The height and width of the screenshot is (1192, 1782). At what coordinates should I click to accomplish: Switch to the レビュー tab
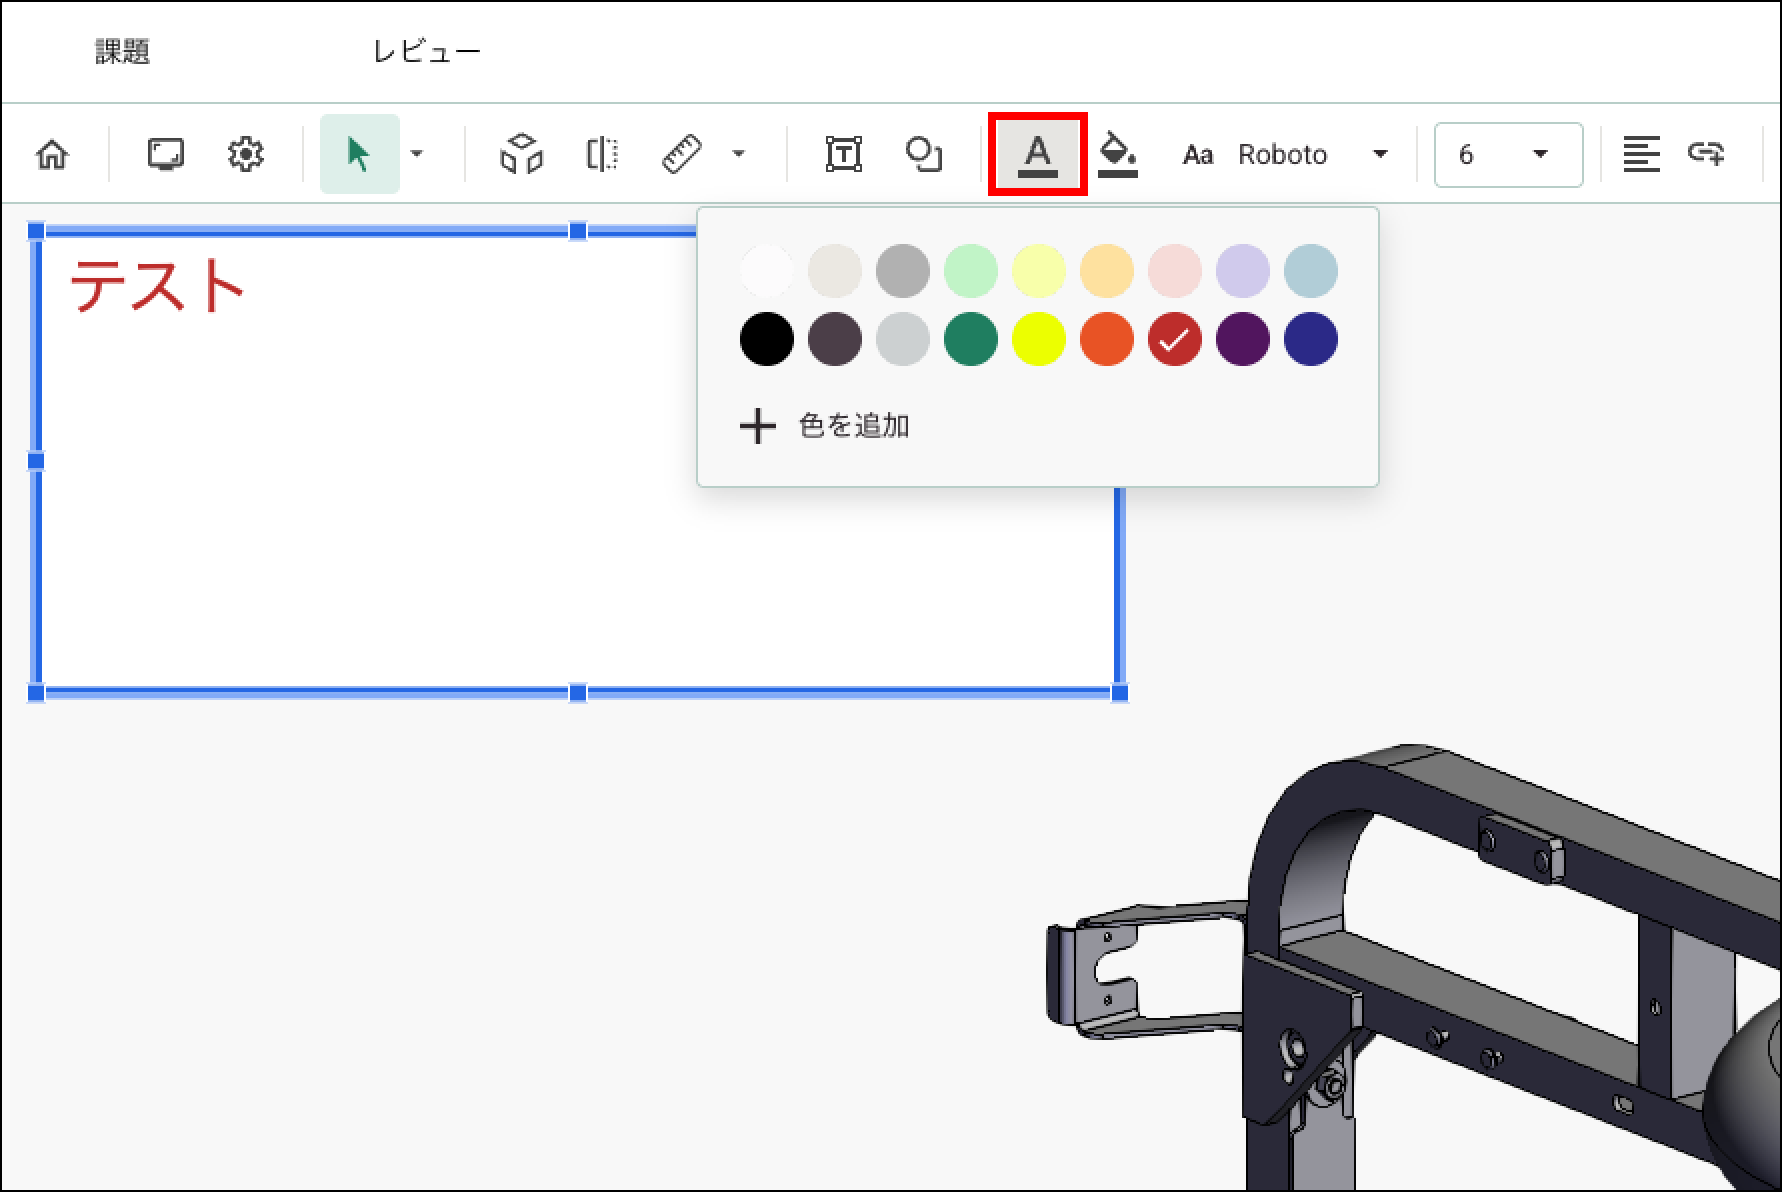427,51
